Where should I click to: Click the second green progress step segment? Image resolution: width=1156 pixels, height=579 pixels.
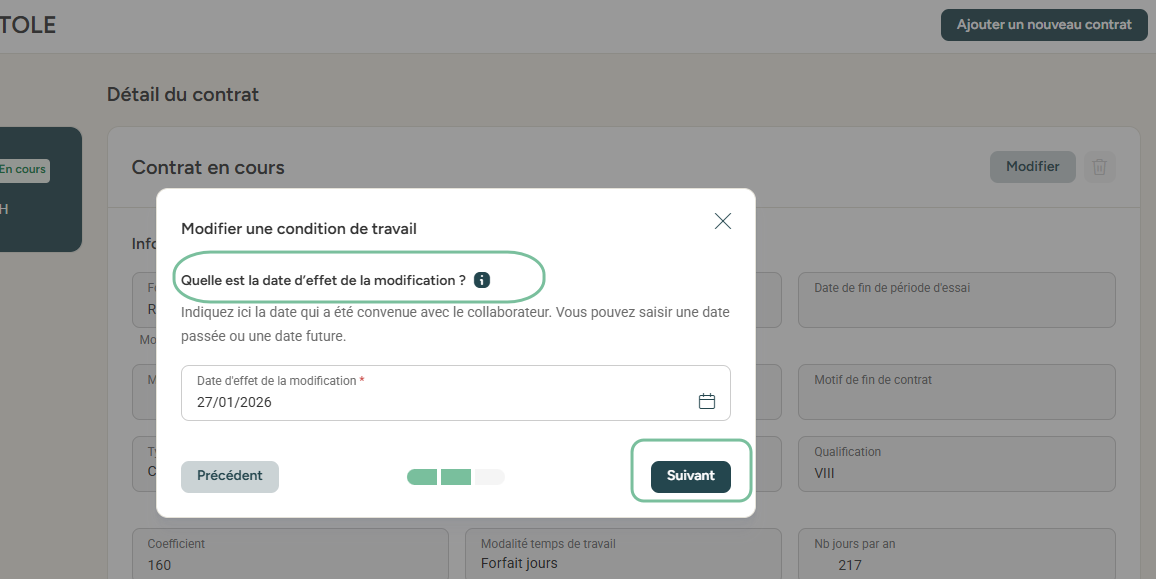[456, 477]
